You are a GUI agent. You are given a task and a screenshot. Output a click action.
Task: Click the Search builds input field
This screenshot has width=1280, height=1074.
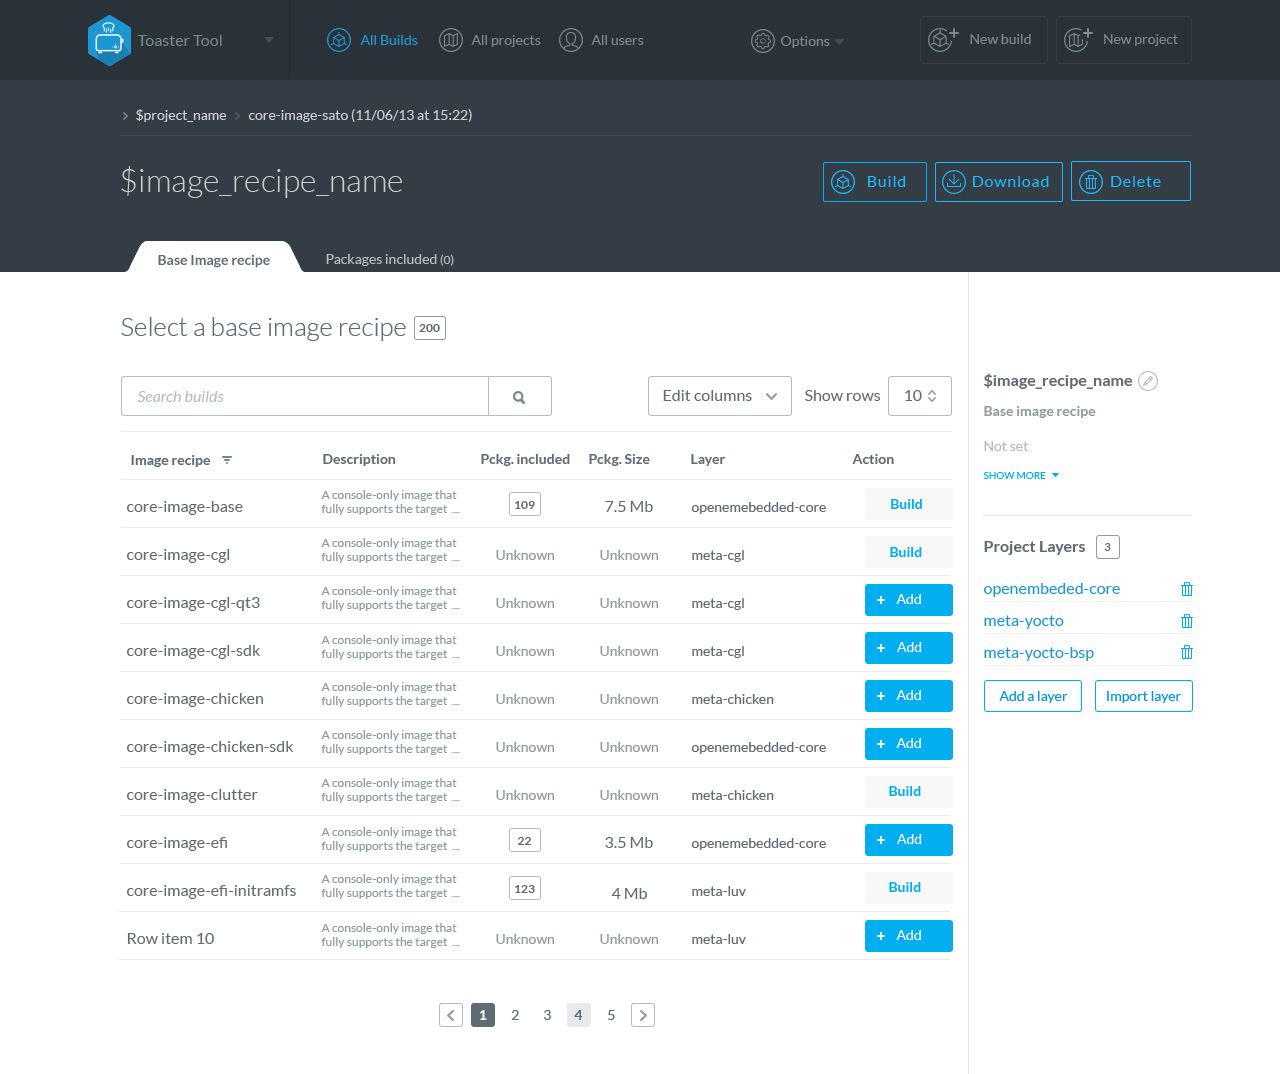(305, 397)
